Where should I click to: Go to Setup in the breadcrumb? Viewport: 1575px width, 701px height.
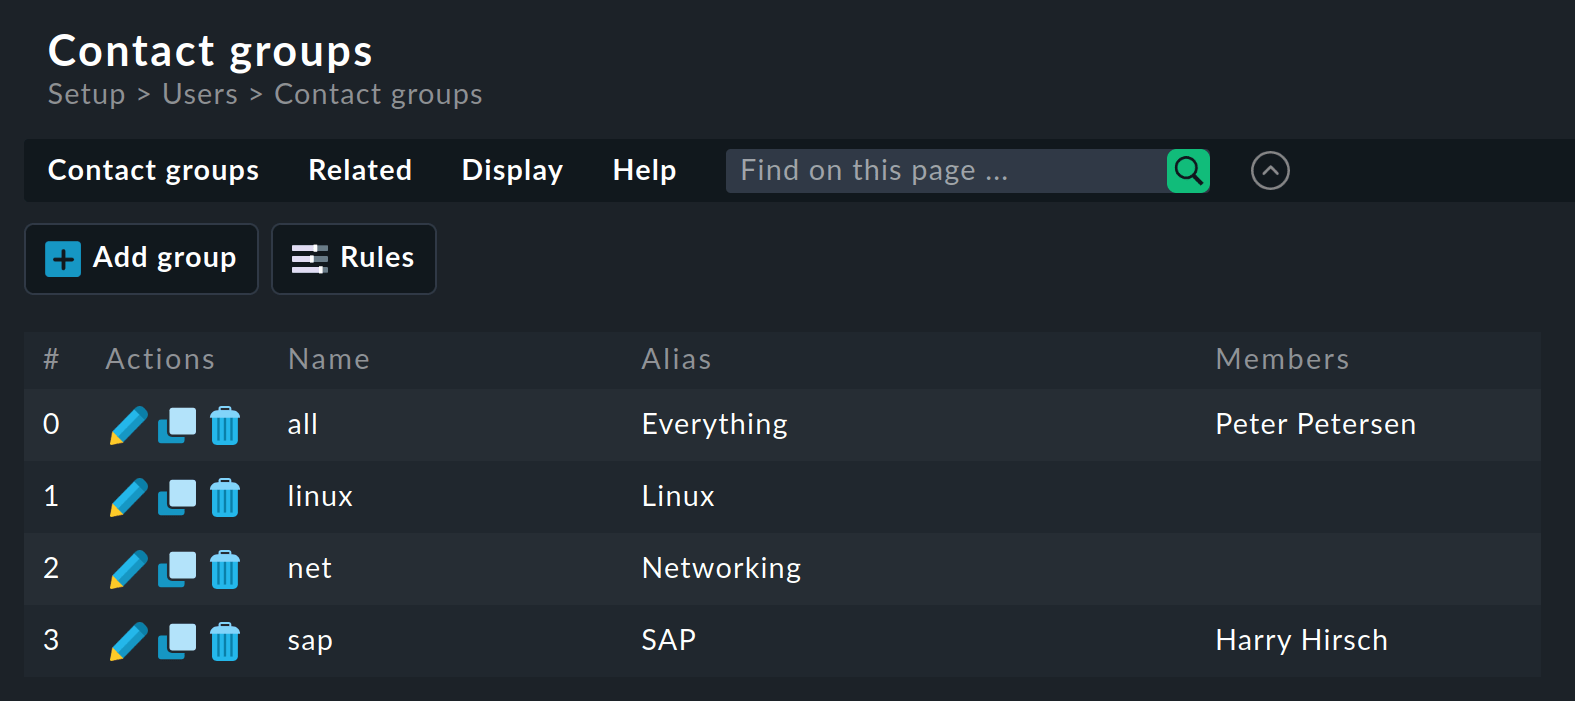[x=87, y=94]
